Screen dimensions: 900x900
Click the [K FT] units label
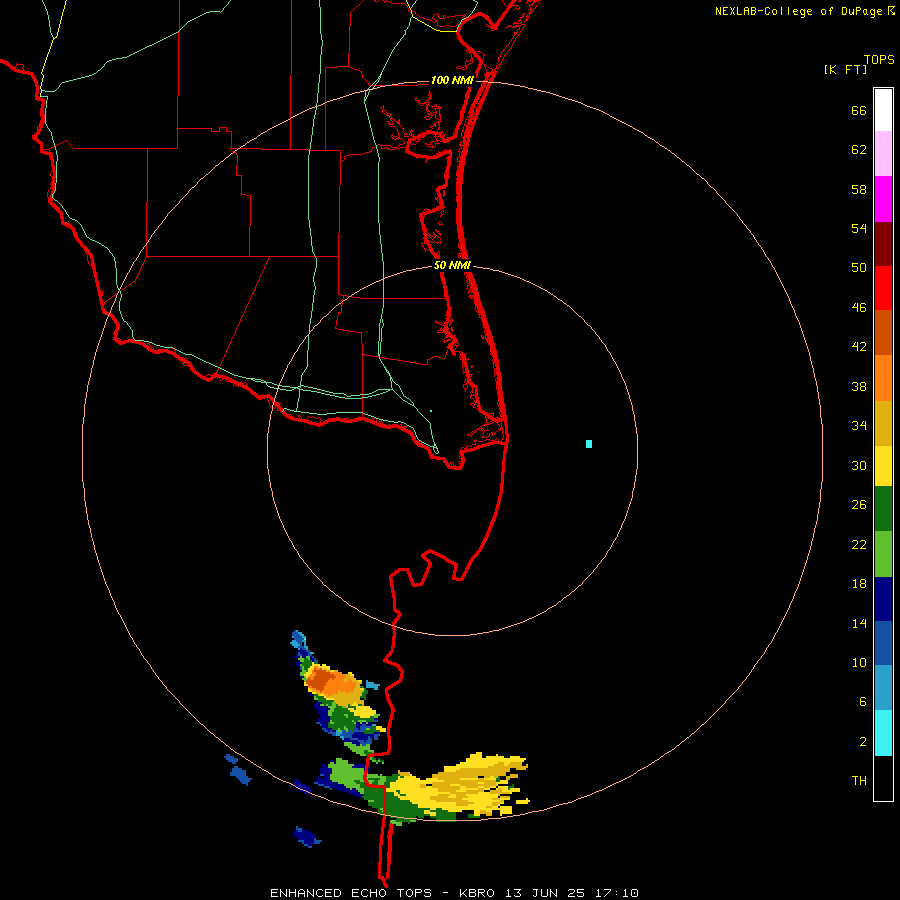(x=845, y=70)
